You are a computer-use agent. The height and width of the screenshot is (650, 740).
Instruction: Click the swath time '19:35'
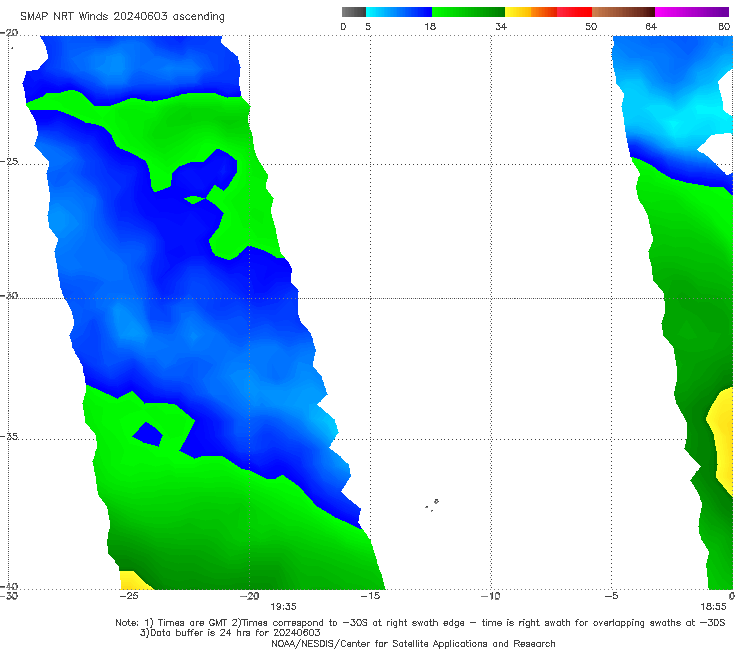283,607
